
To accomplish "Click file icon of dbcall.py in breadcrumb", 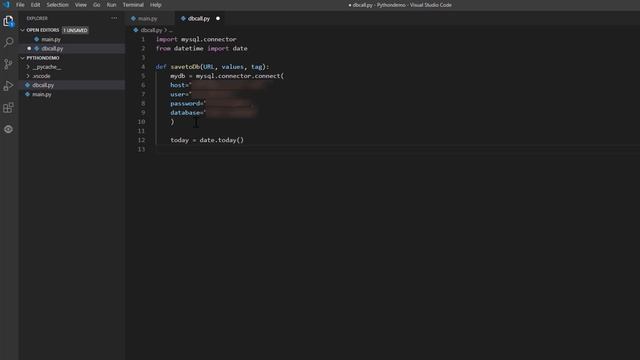I will (x=136, y=30).
